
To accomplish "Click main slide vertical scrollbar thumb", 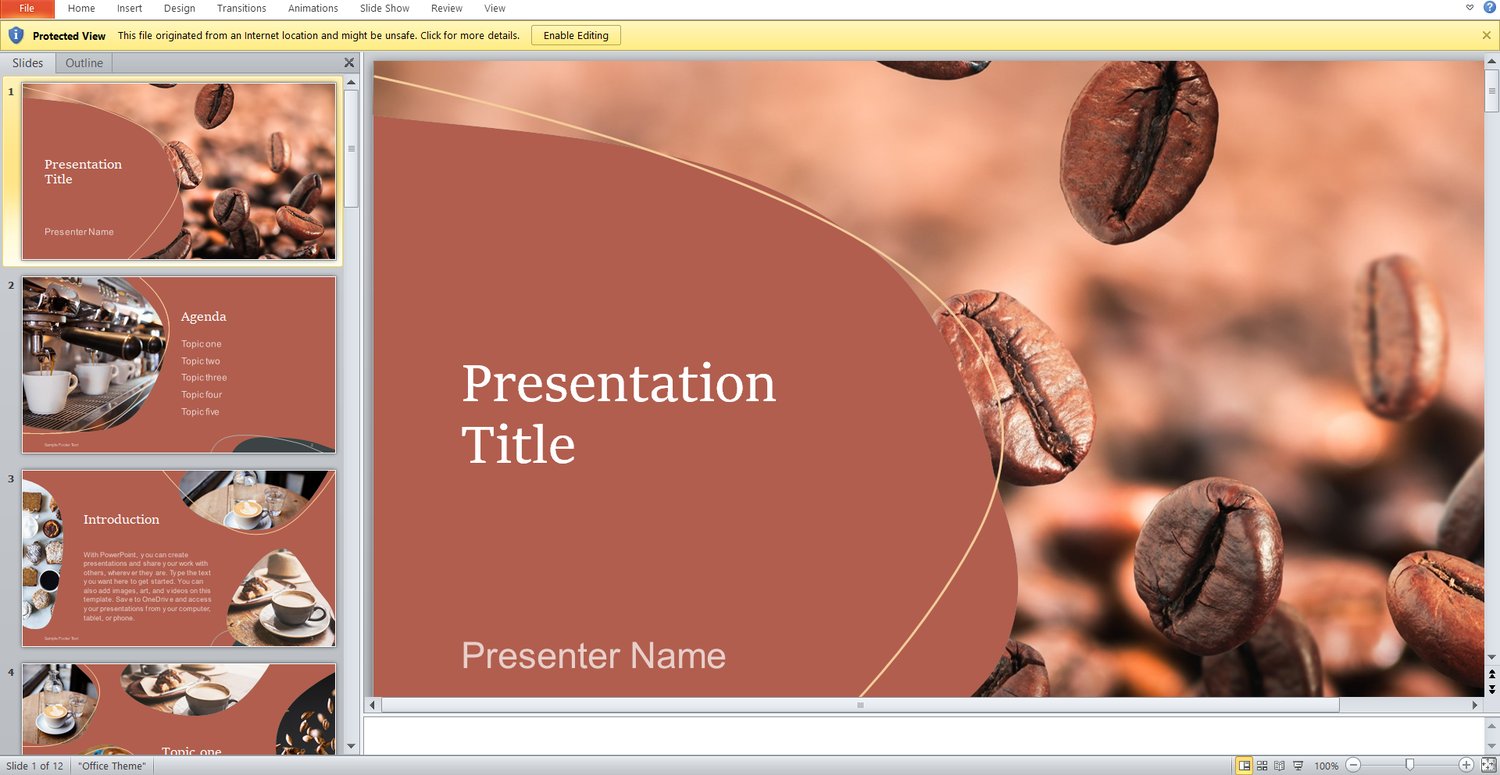I will [1491, 92].
